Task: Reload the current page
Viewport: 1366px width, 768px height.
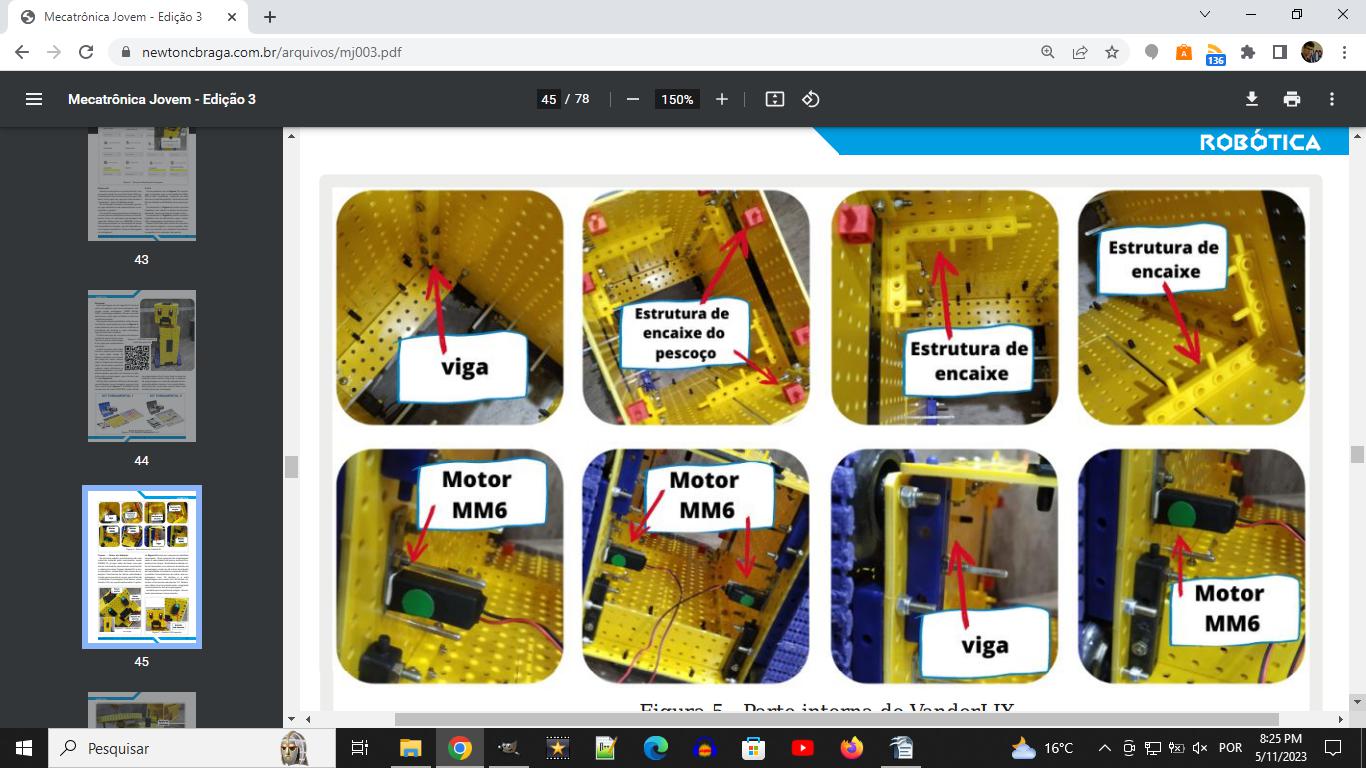Action: pos(86,52)
